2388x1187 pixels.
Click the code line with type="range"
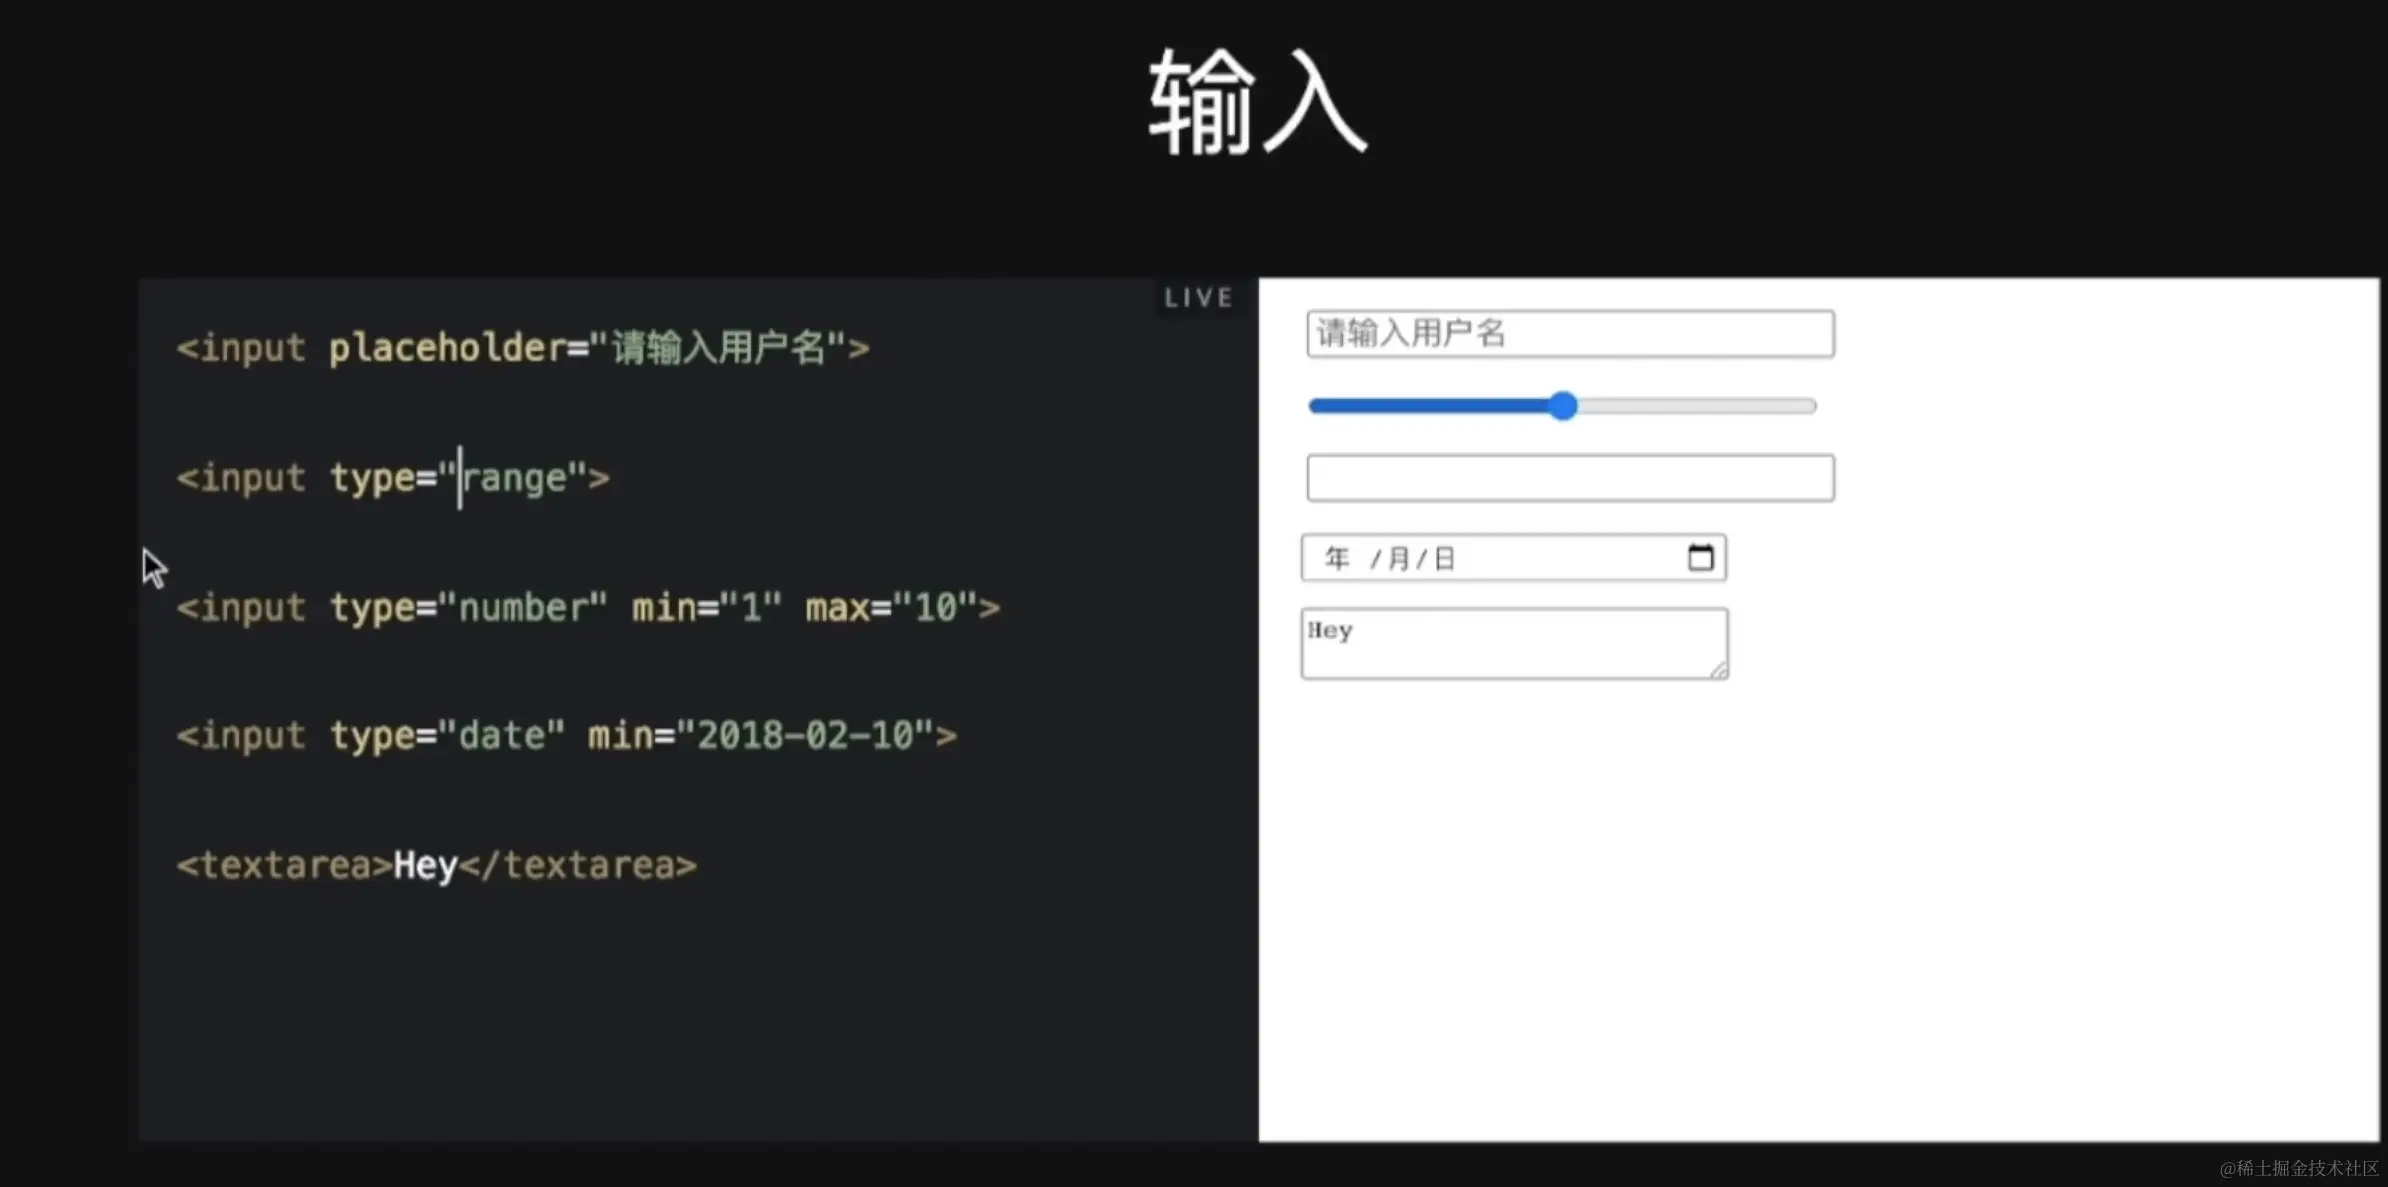[392, 477]
